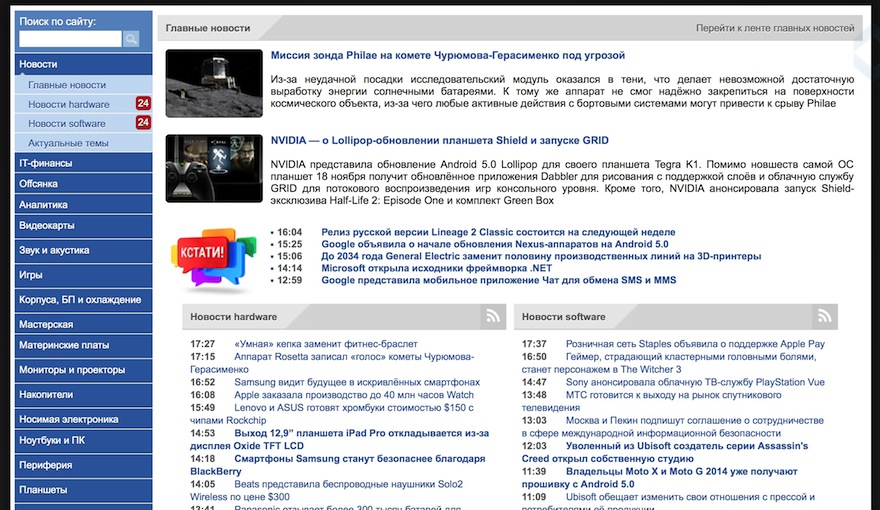Focus the site search input field

(70, 39)
